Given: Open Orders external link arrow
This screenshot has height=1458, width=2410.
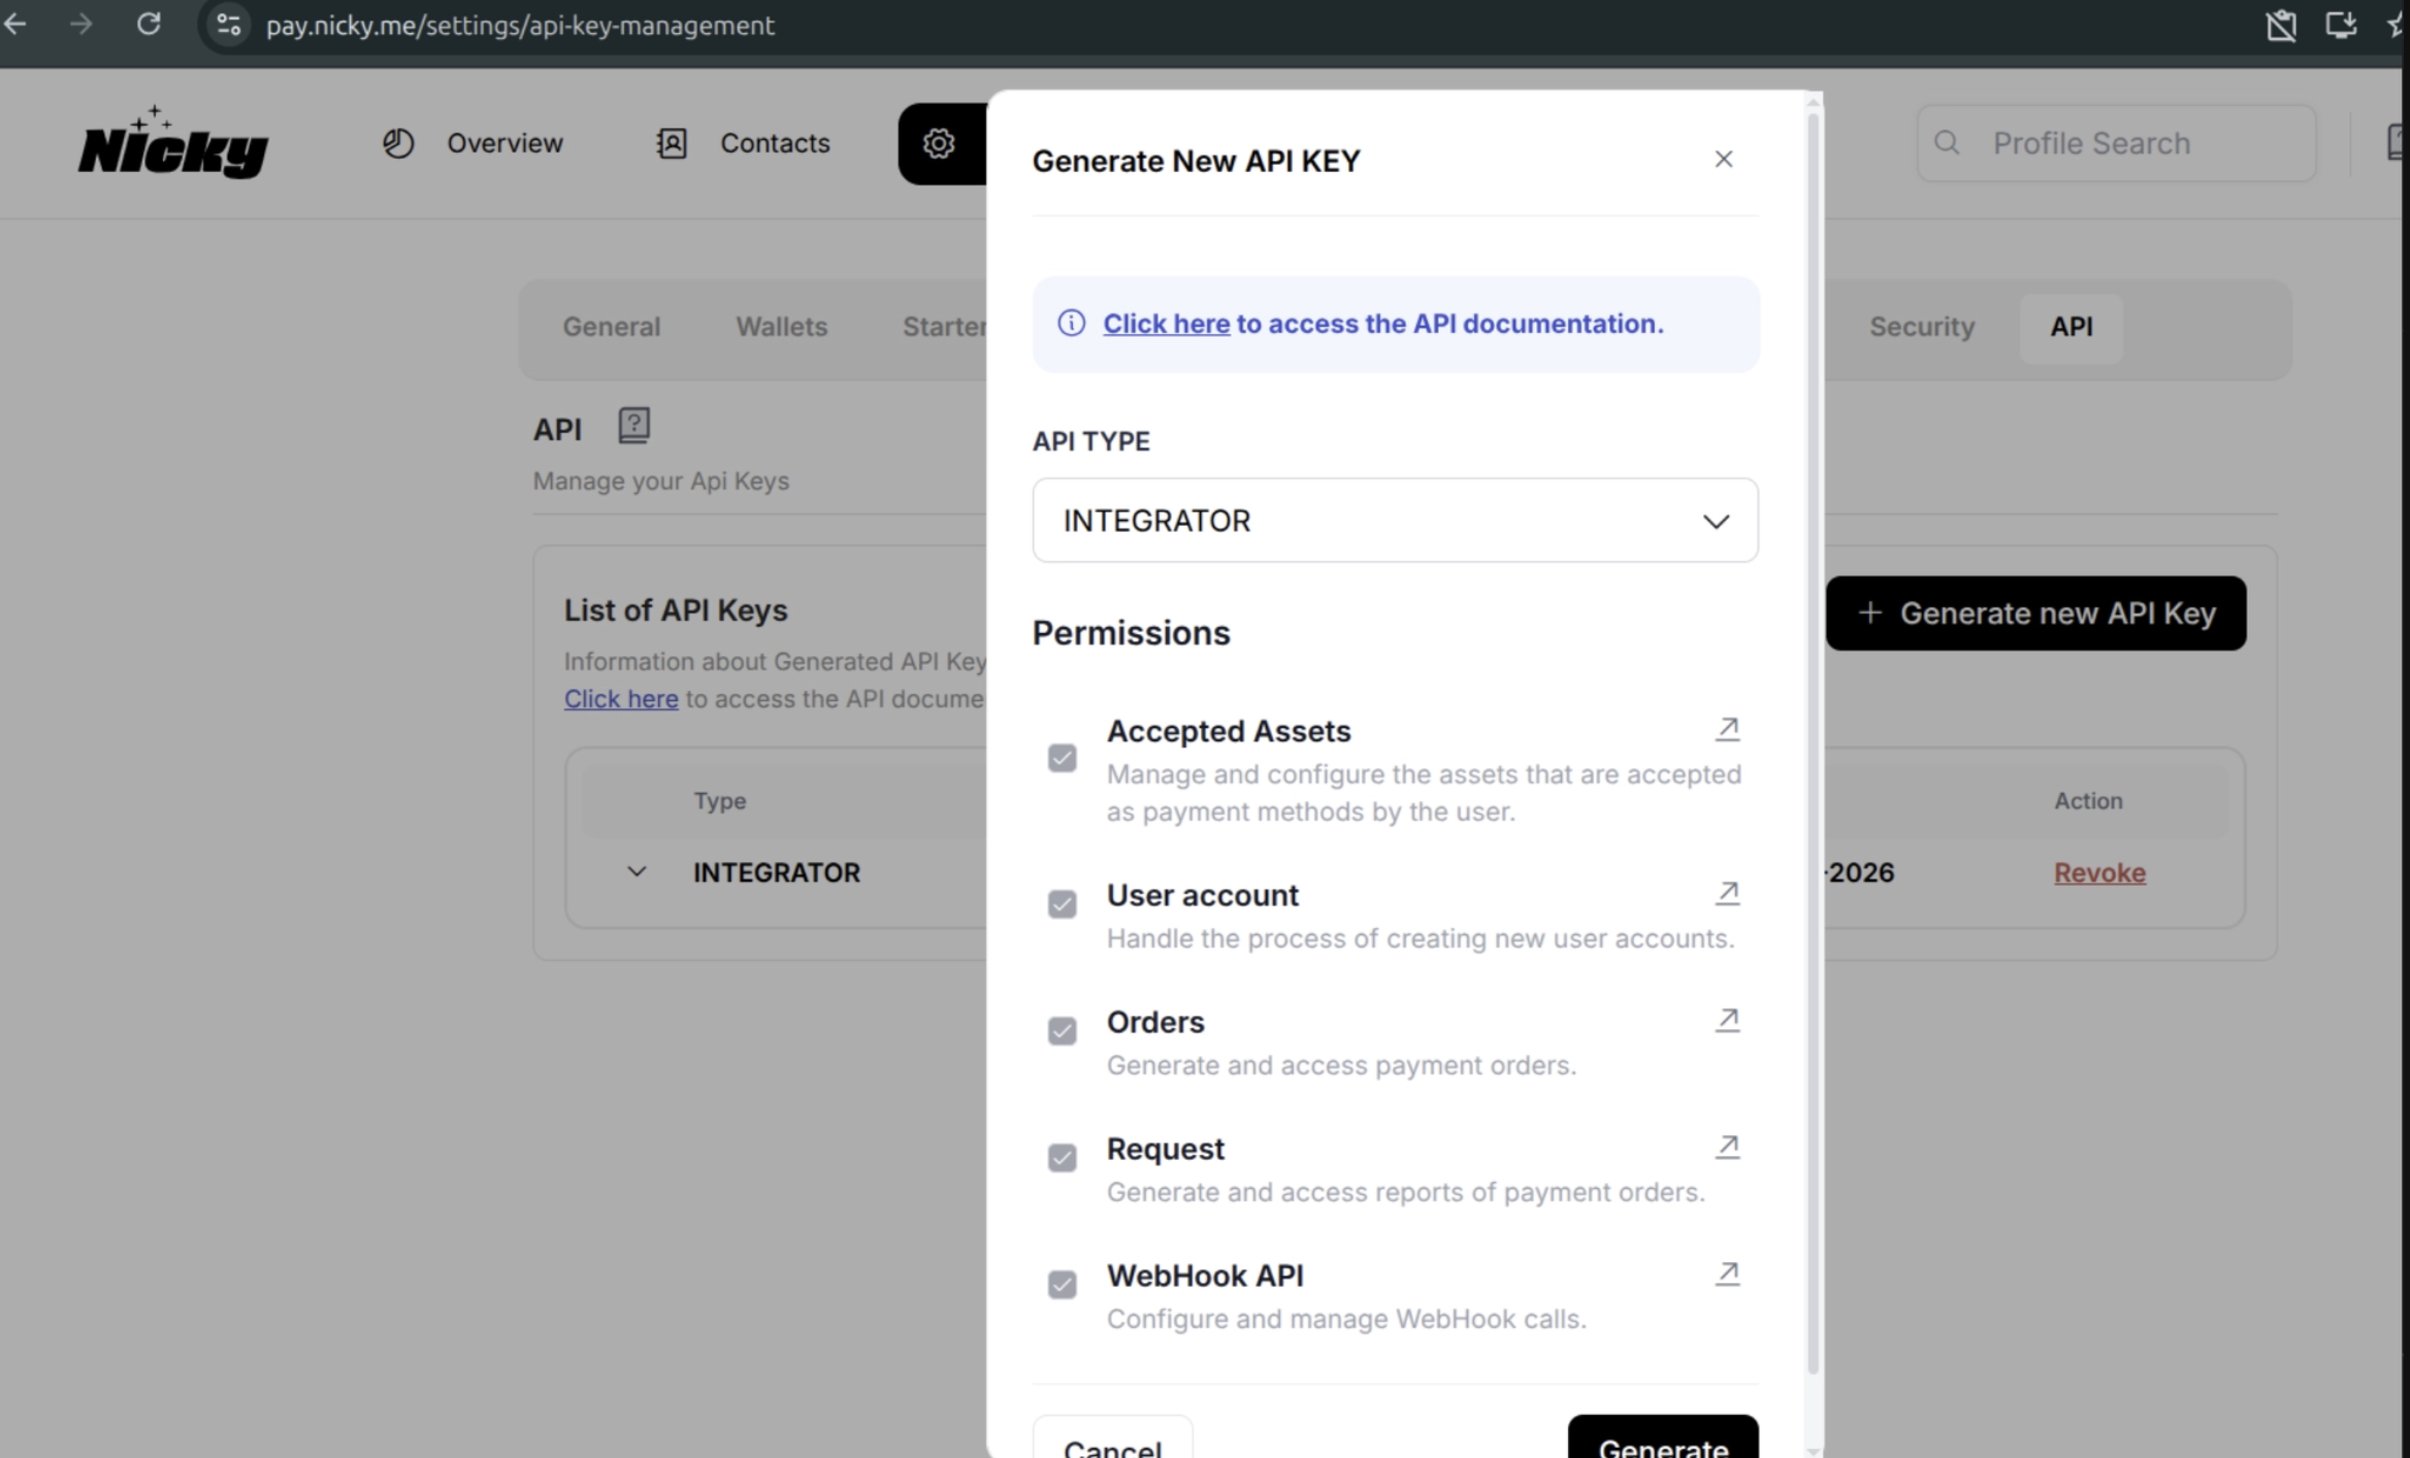Looking at the screenshot, I should click(x=1727, y=1020).
